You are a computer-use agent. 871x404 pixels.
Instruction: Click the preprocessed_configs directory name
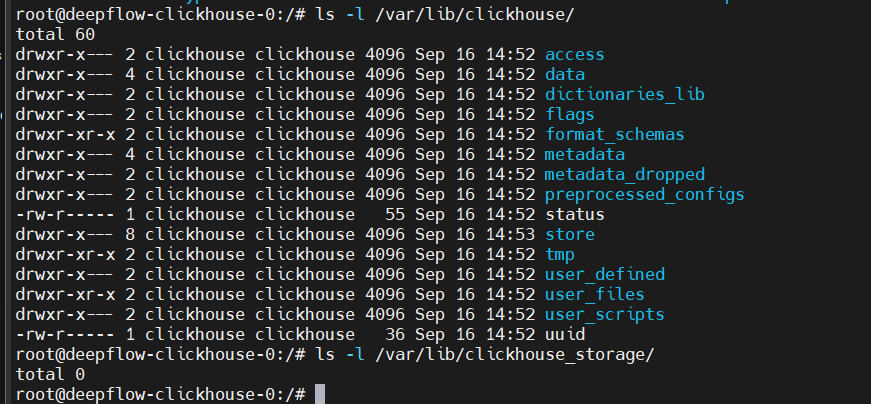644,194
